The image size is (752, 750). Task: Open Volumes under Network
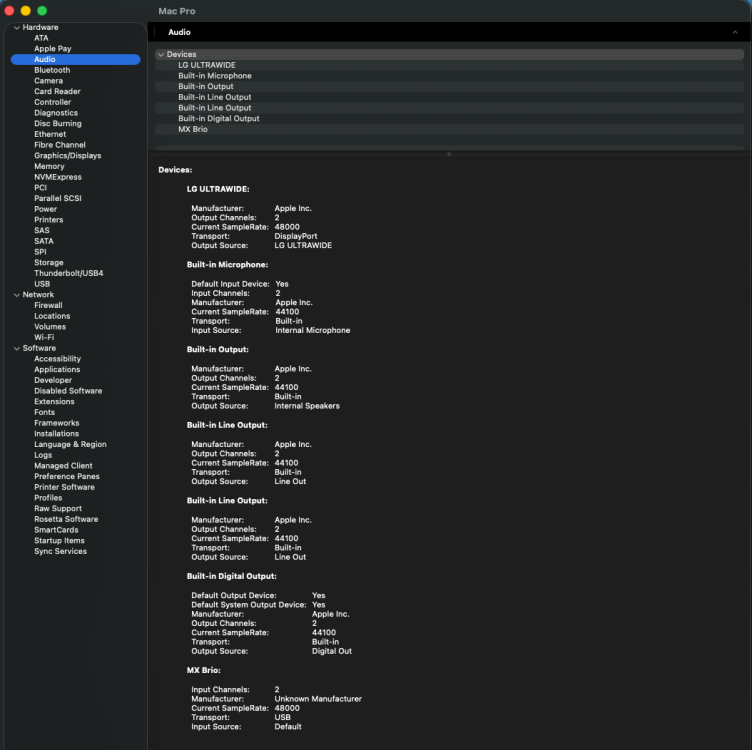(x=50, y=327)
